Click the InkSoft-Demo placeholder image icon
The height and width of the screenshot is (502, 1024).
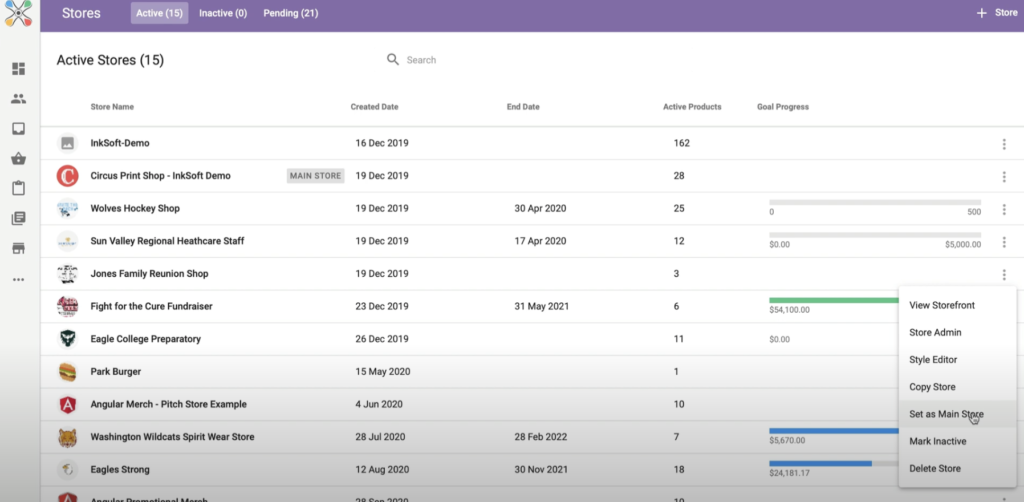[x=67, y=143]
